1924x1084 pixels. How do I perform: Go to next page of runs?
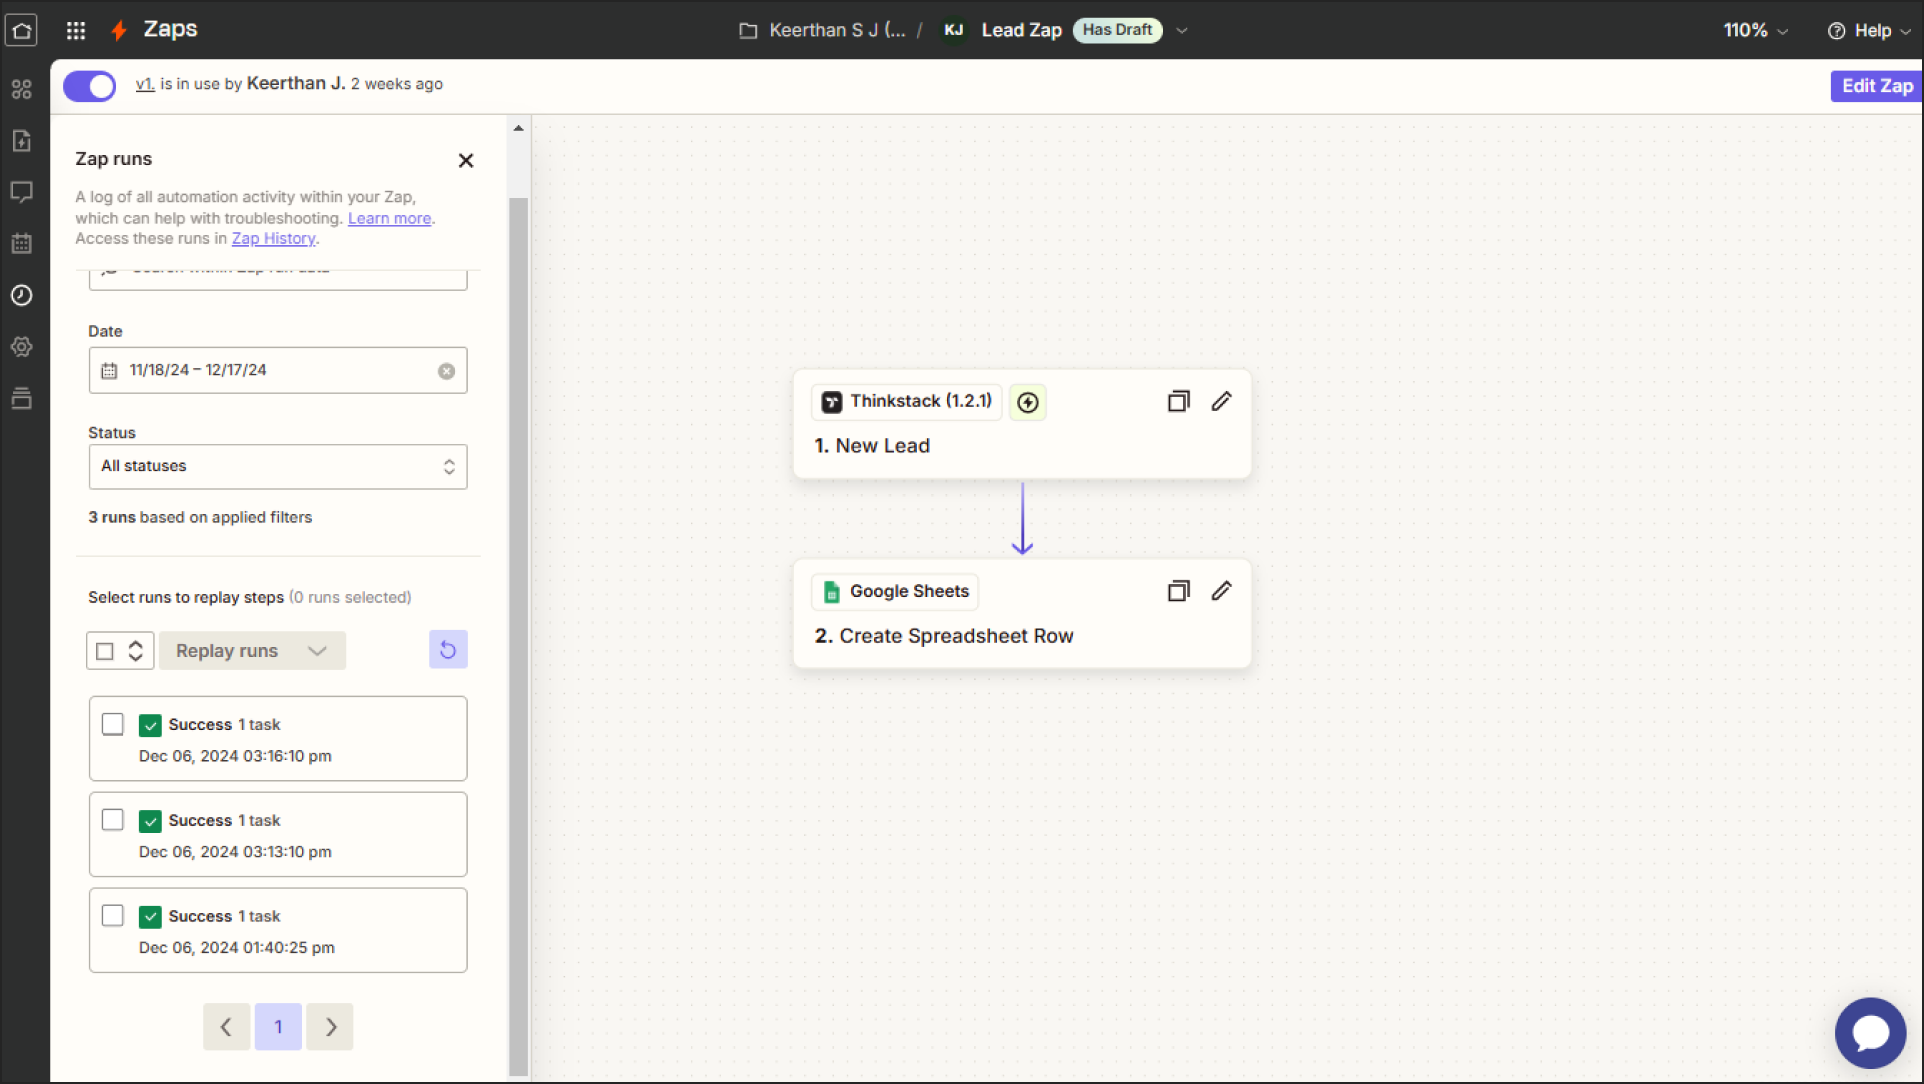[330, 1027]
